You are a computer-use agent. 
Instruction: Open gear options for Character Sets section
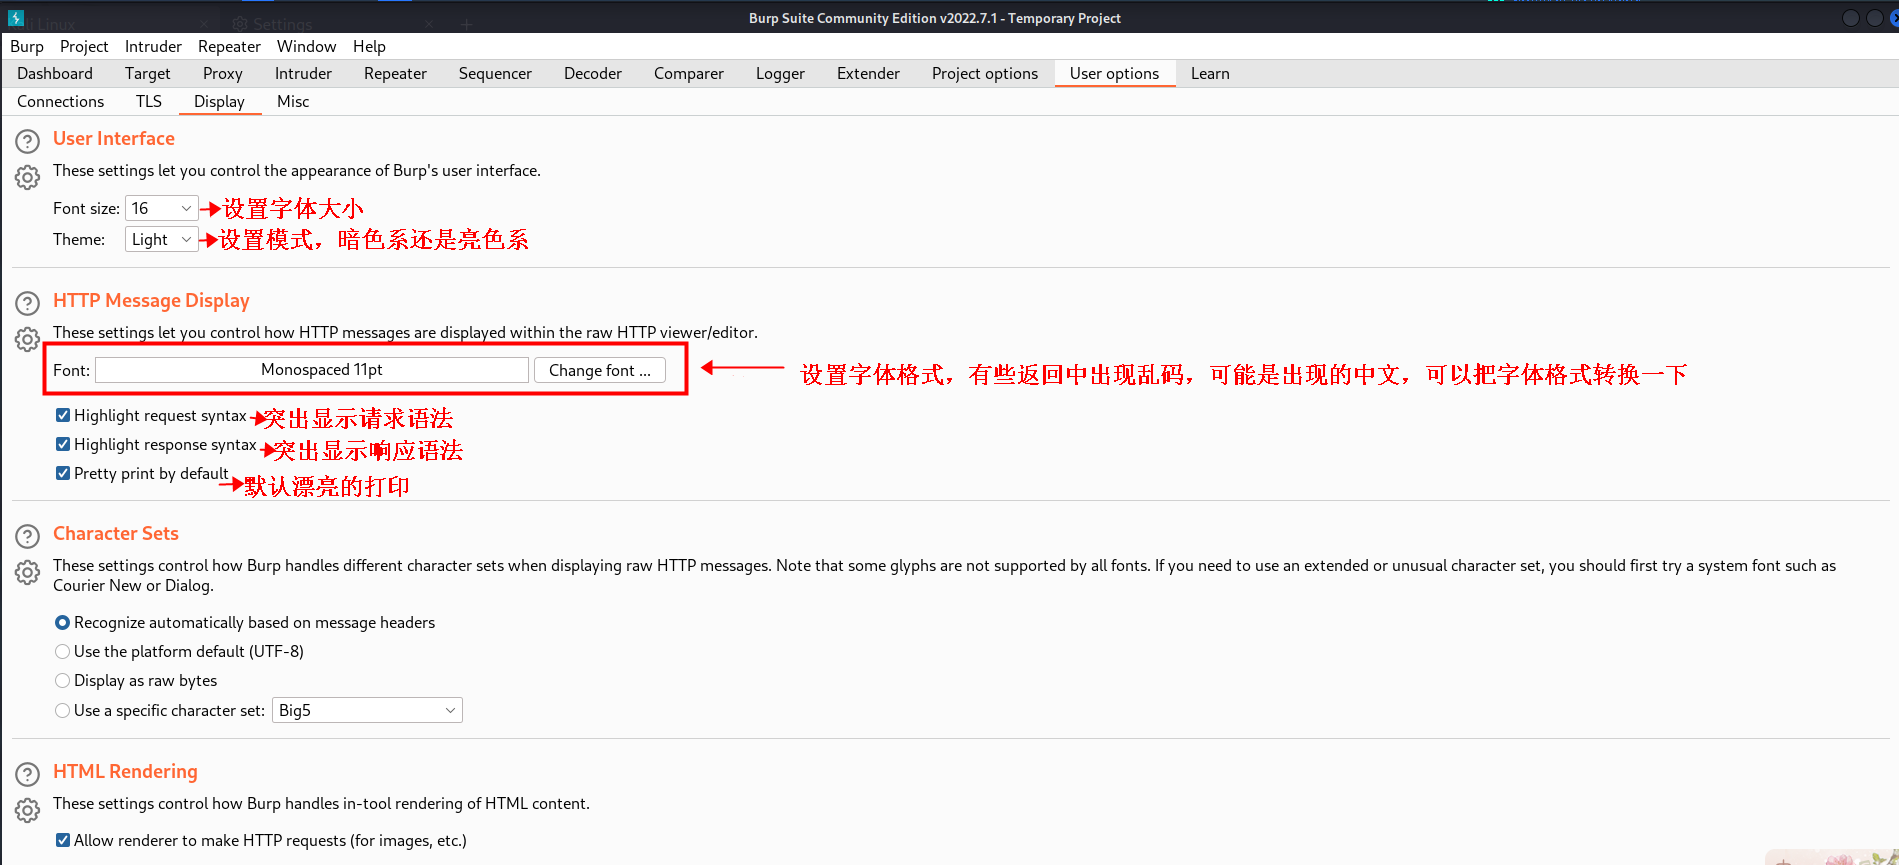(27, 572)
